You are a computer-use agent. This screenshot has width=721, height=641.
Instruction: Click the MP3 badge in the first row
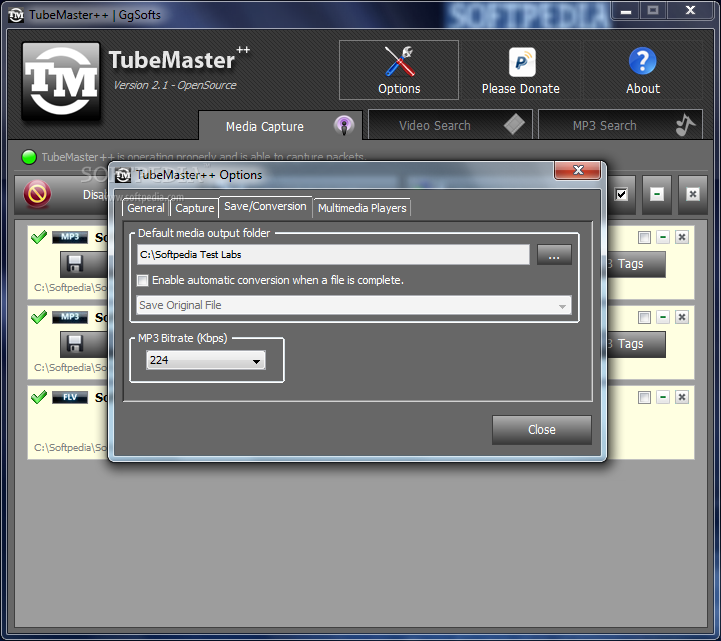coord(70,237)
